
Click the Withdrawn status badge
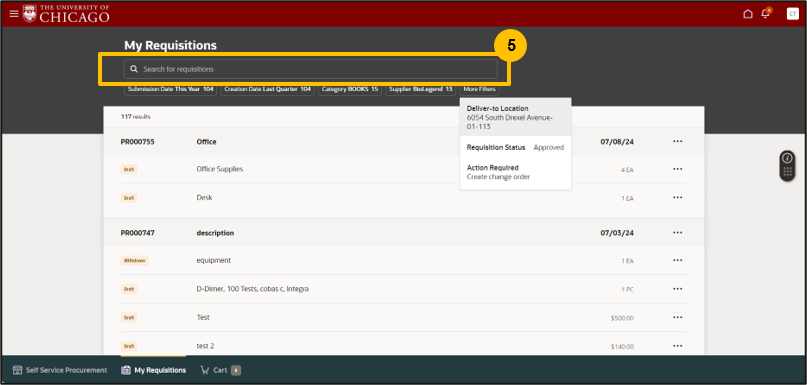[x=135, y=260]
